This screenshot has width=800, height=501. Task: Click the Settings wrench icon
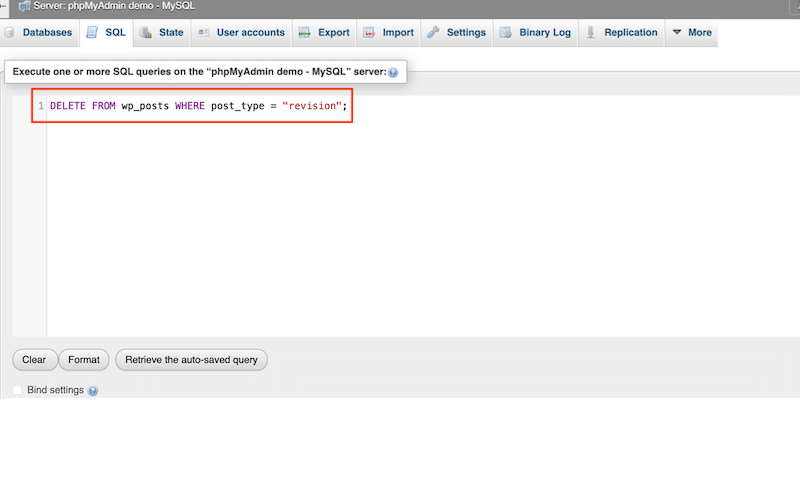click(x=433, y=33)
